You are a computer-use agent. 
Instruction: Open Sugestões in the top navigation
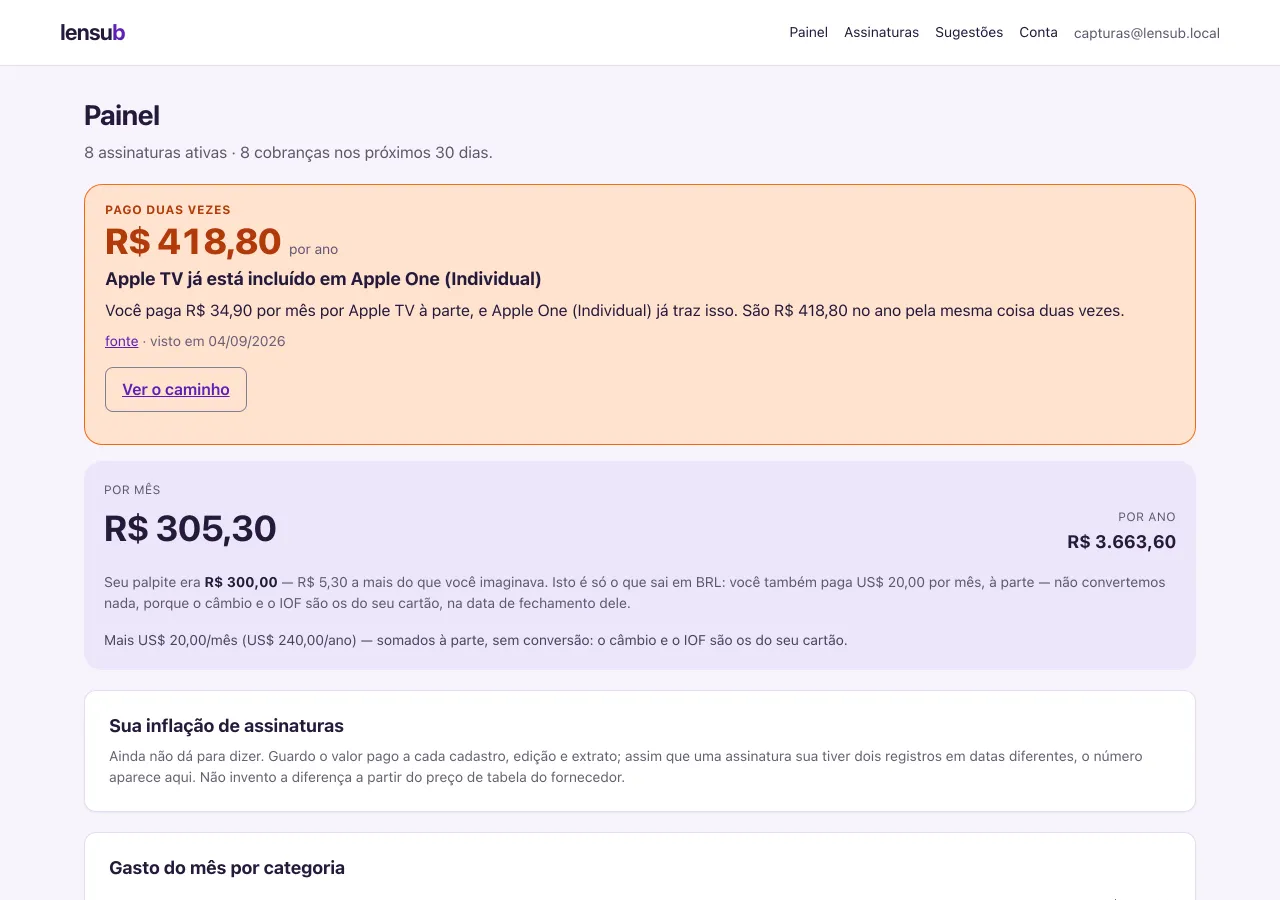tap(969, 32)
